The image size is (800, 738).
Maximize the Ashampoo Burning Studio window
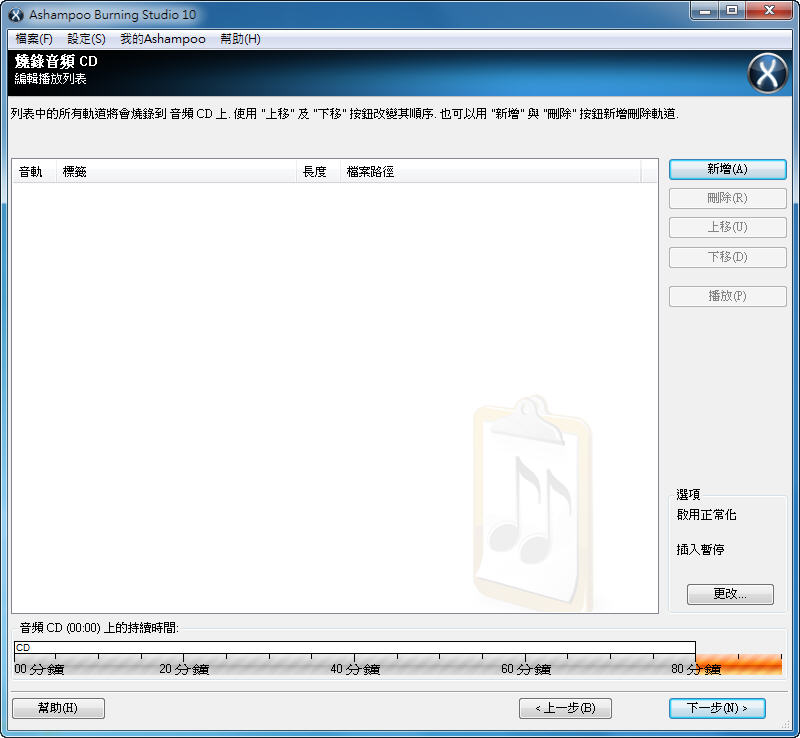(x=732, y=11)
